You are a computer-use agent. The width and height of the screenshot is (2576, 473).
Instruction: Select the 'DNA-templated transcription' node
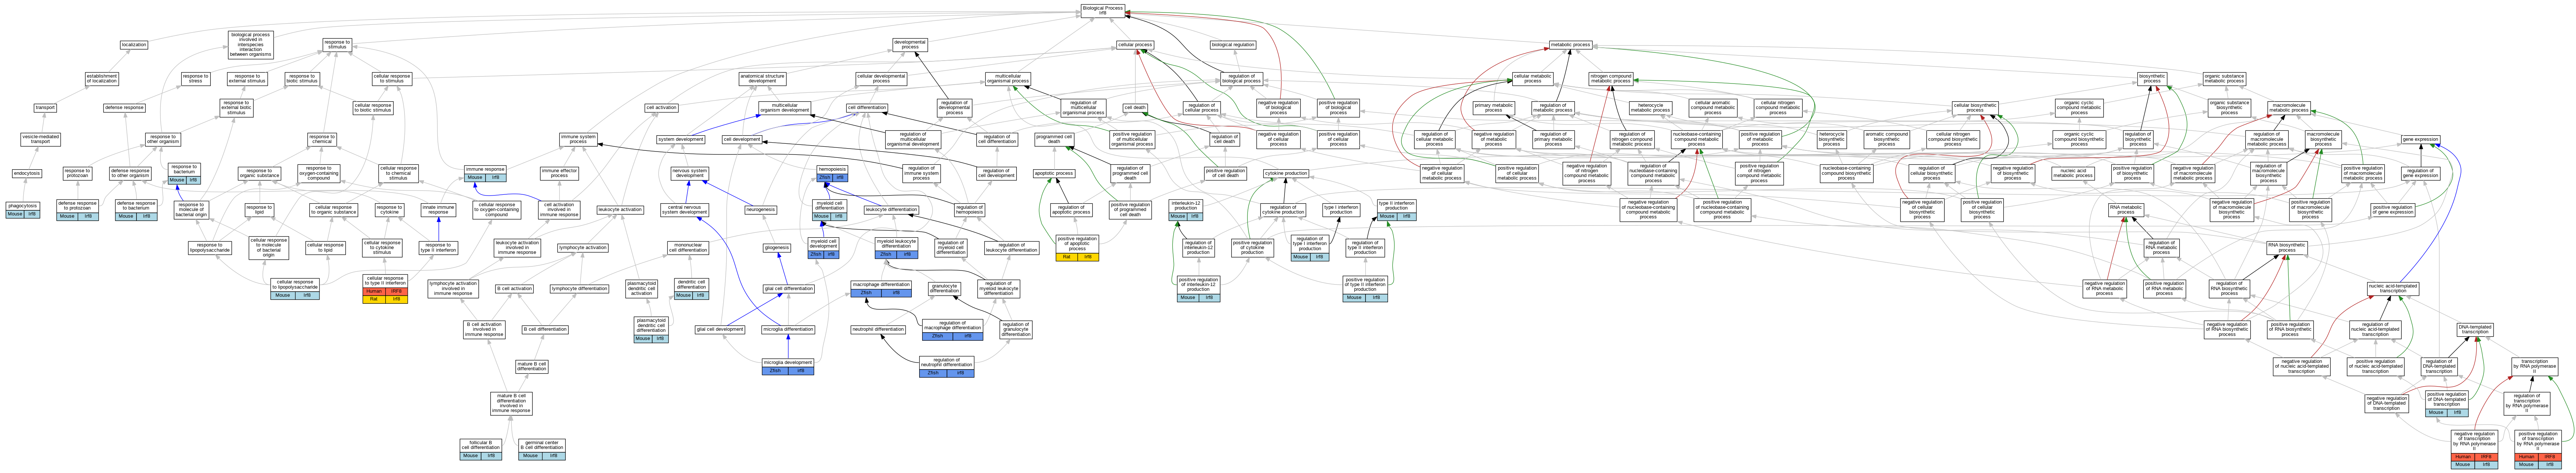(2475, 329)
